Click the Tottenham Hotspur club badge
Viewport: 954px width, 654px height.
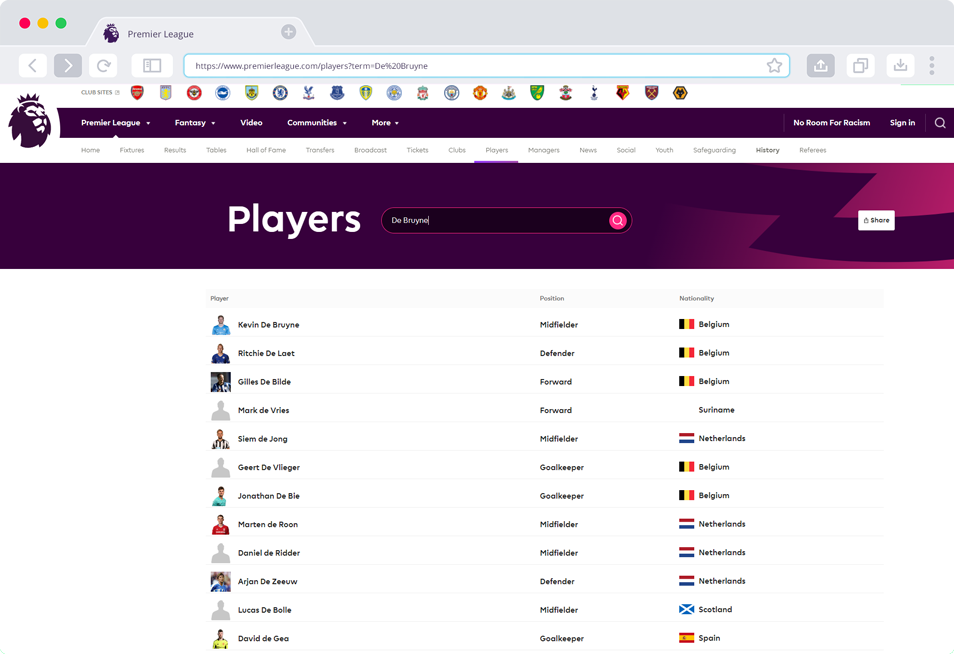click(x=594, y=93)
